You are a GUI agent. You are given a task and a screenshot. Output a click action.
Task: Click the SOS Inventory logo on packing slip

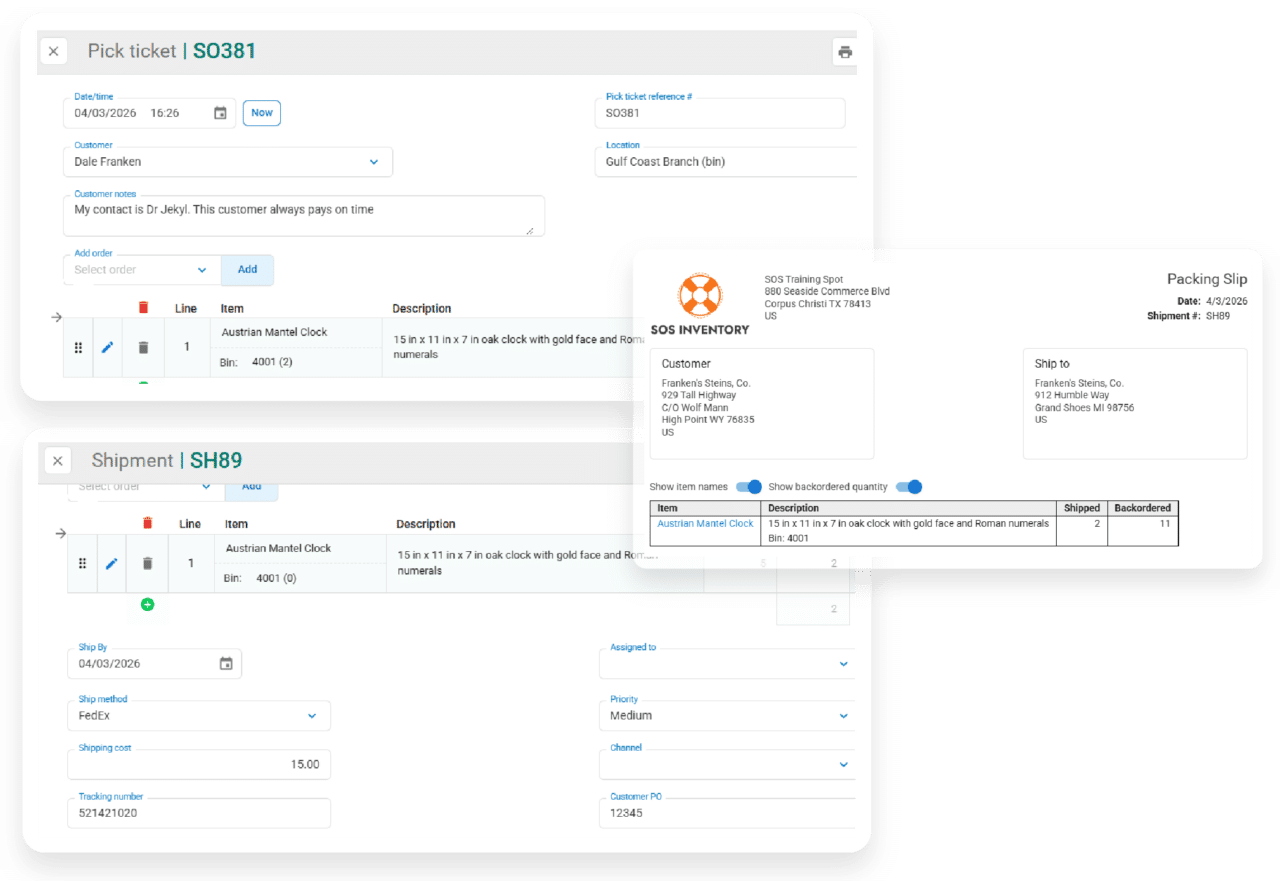click(700, 305)
